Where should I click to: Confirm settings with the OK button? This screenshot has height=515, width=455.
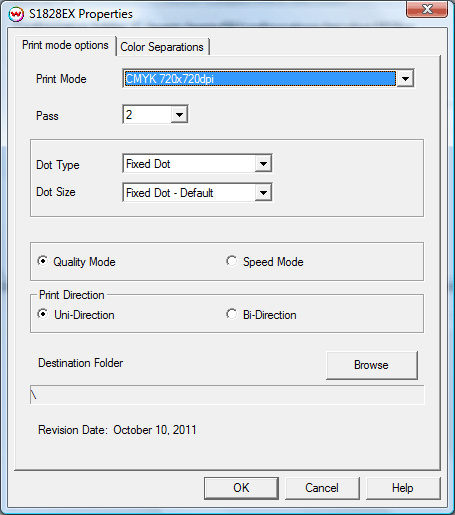tap(241, 488)
